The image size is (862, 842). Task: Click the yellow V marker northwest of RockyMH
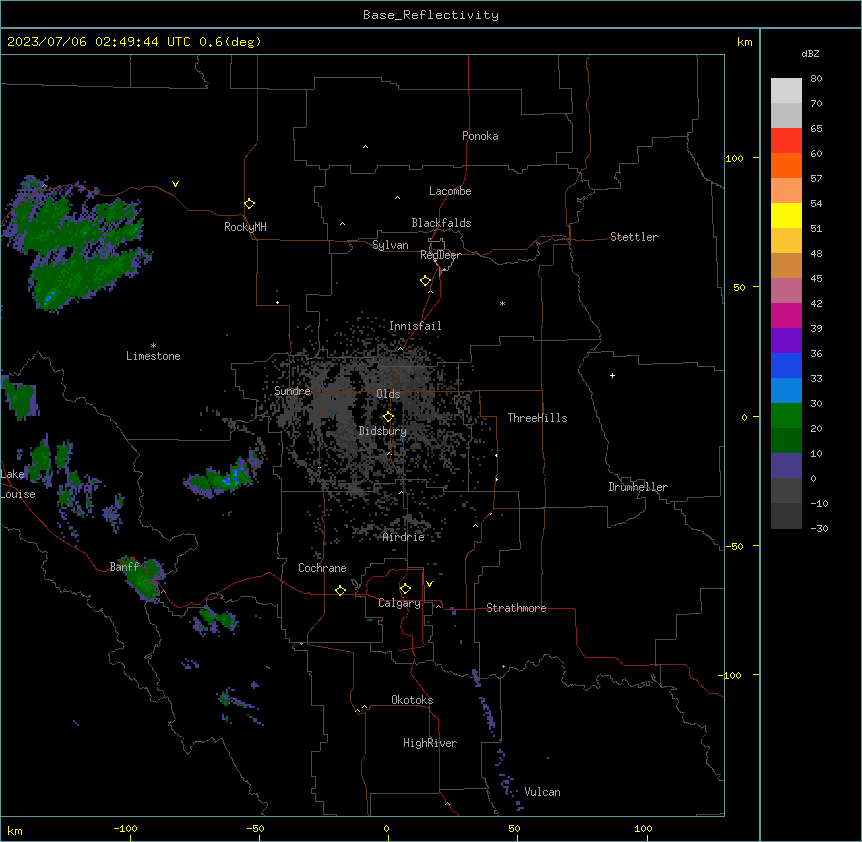click(175, 184)
